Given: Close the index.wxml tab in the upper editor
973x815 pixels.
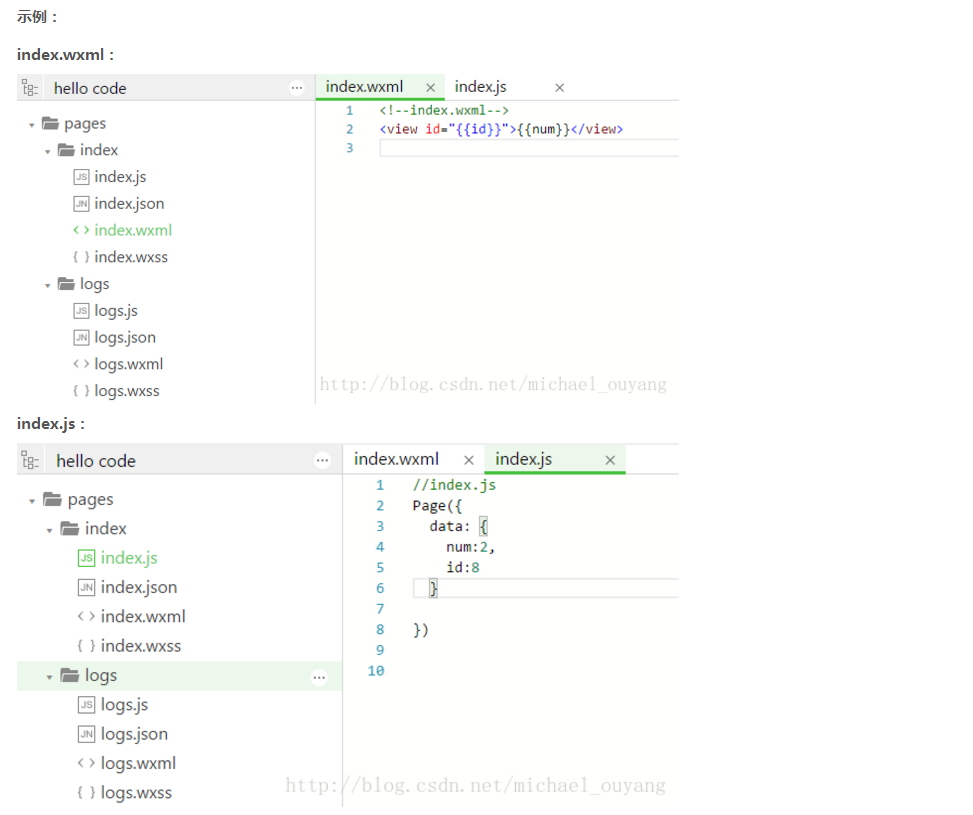Looking at the screenshot, I should pos(431,88).
